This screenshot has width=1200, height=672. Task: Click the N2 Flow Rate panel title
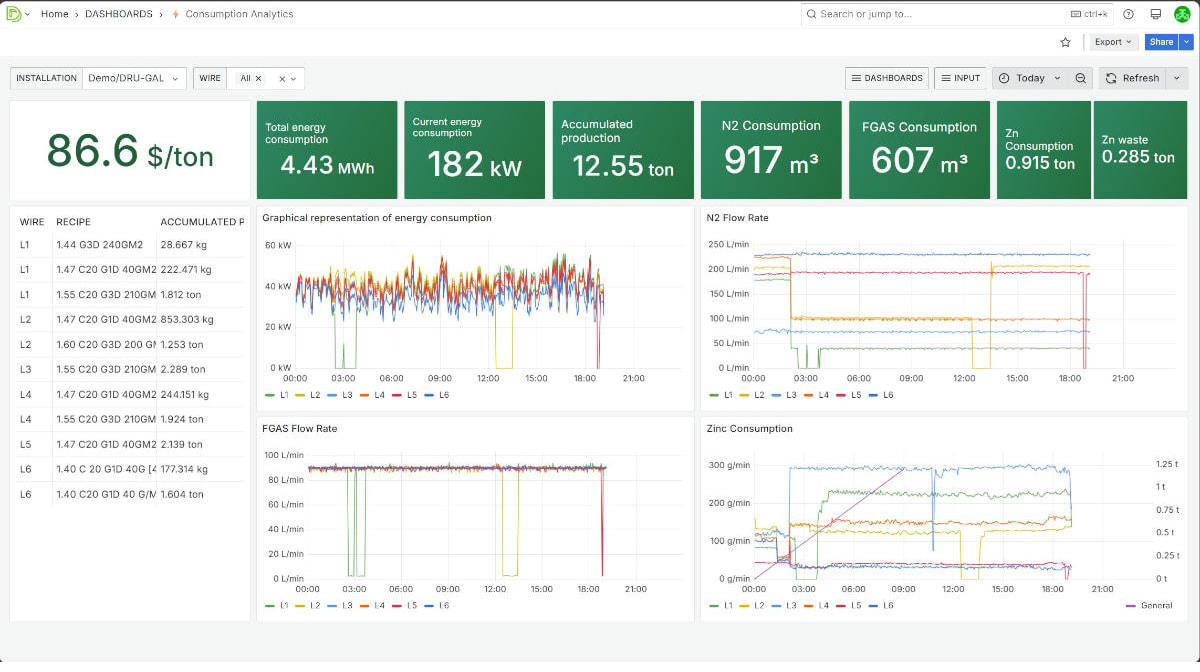737,218
